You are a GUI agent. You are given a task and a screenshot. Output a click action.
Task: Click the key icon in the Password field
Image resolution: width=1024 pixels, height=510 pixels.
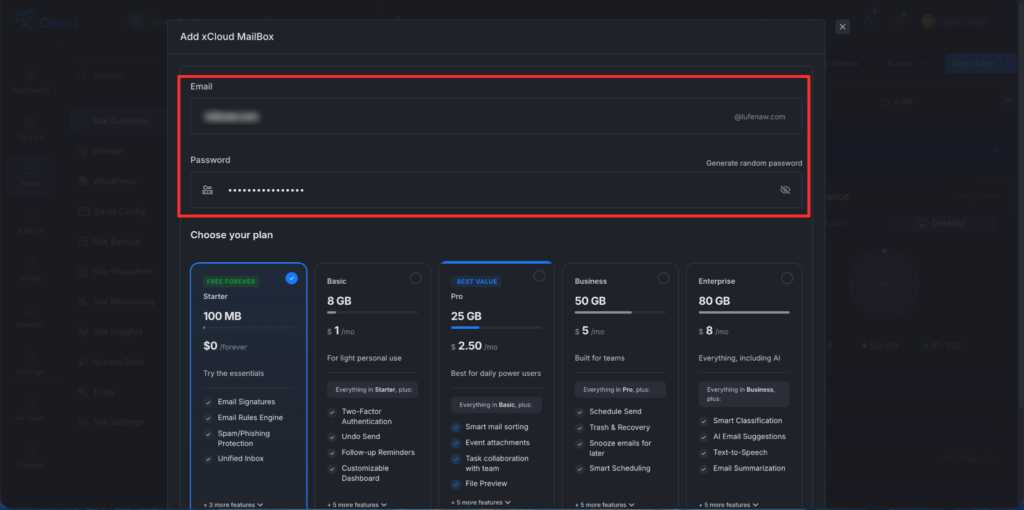coord(207,190)
